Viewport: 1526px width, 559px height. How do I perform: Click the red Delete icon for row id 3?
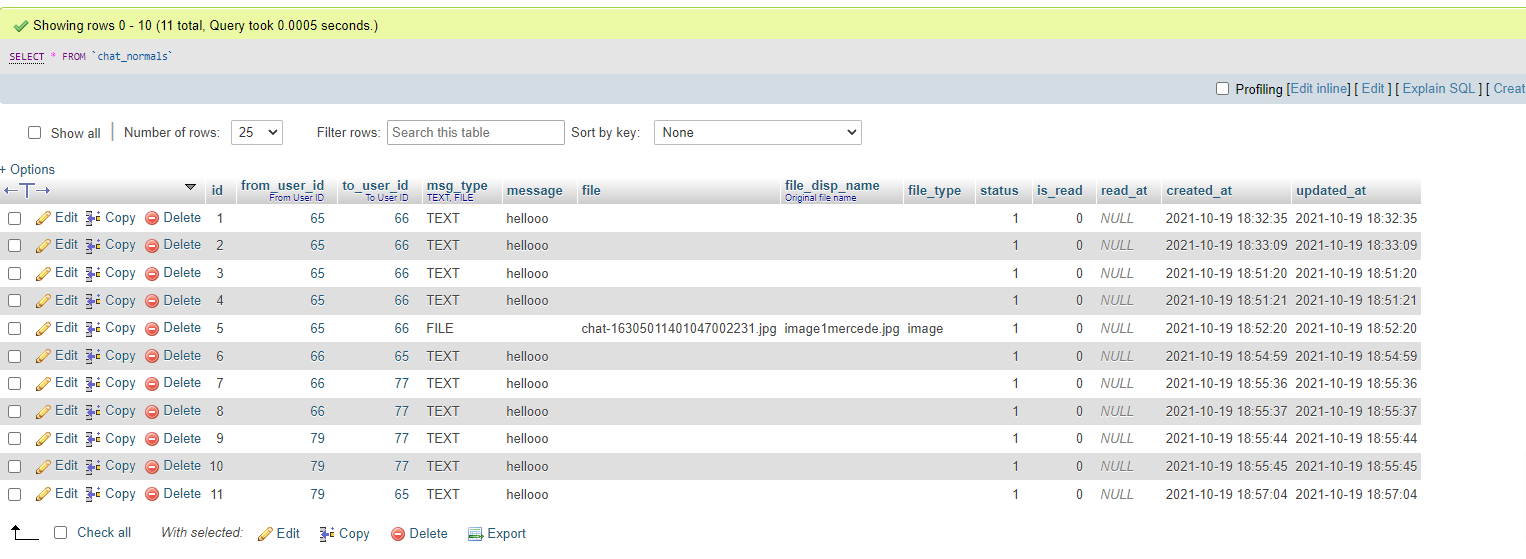click(x=152, y=273)
